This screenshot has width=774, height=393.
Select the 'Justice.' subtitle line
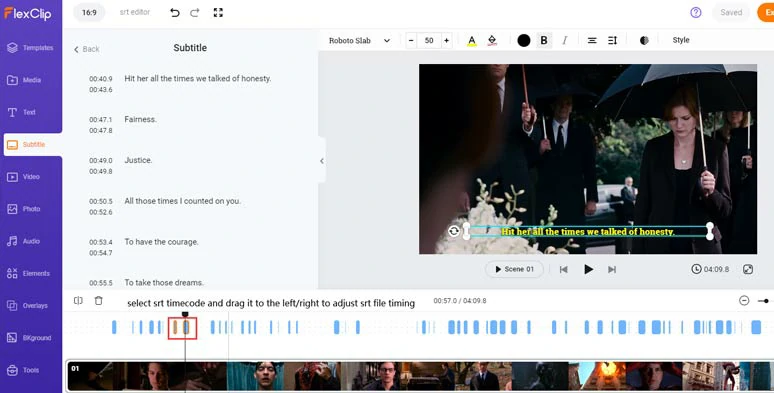[138, 160]
